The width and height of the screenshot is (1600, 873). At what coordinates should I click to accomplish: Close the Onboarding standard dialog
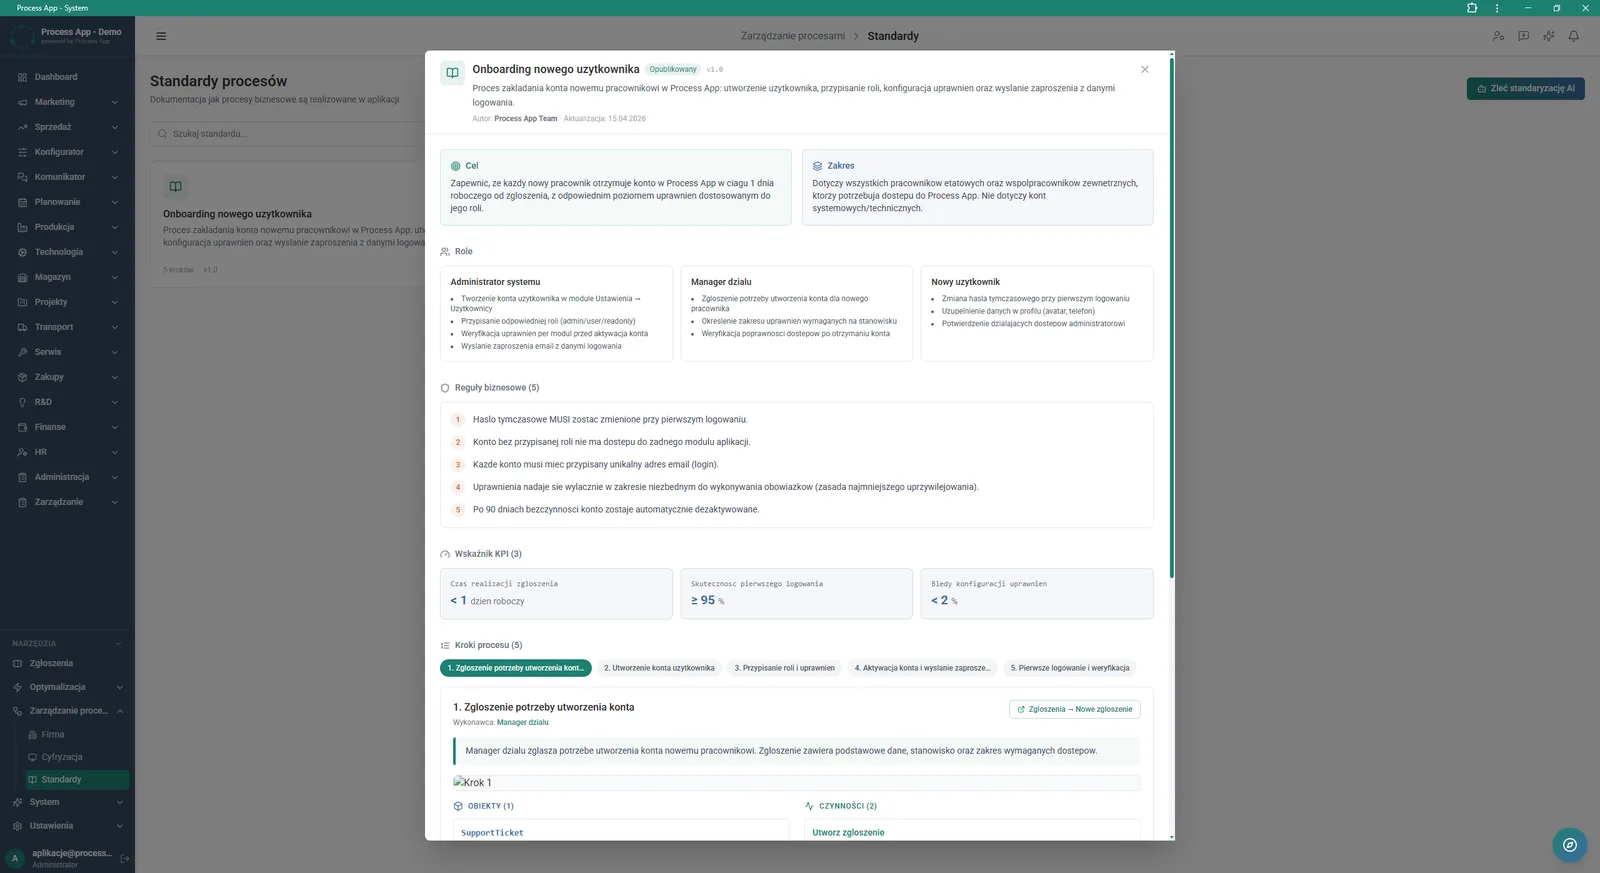point(1144,69)
